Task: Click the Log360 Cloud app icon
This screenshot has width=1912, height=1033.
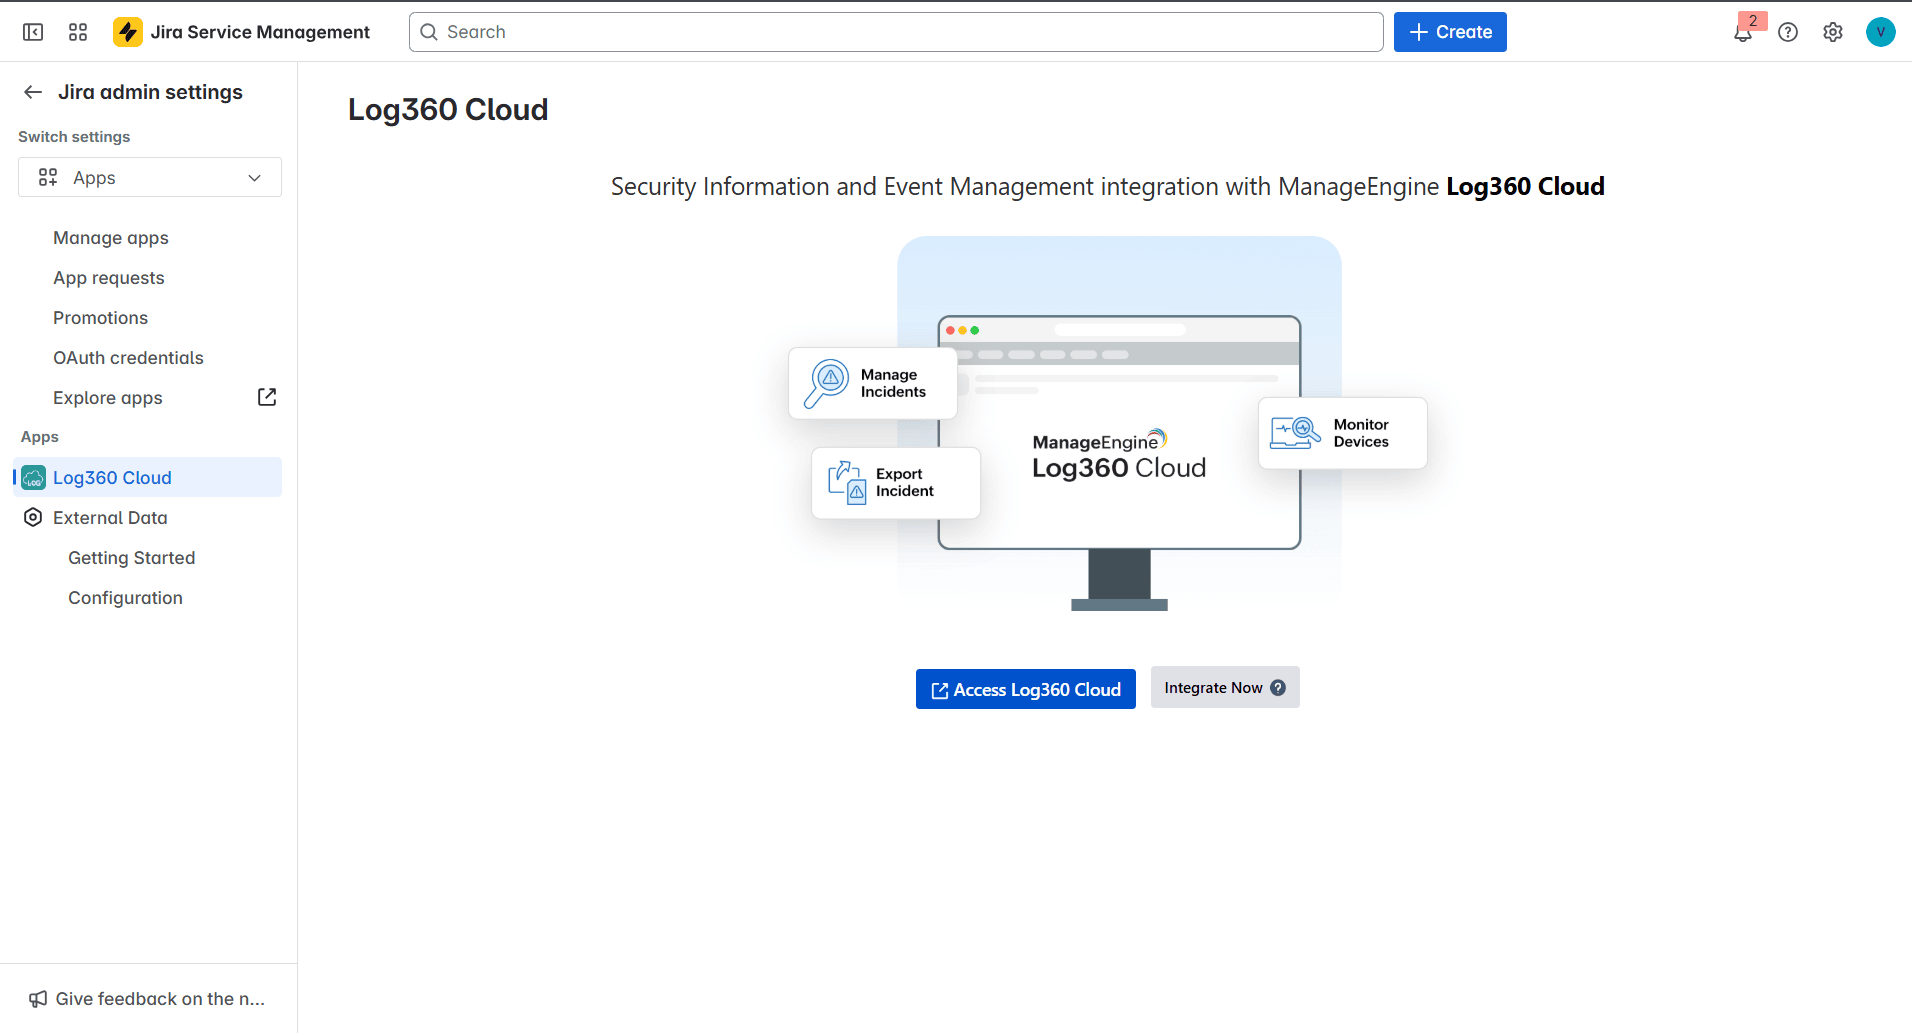Action: click(34, 478)
